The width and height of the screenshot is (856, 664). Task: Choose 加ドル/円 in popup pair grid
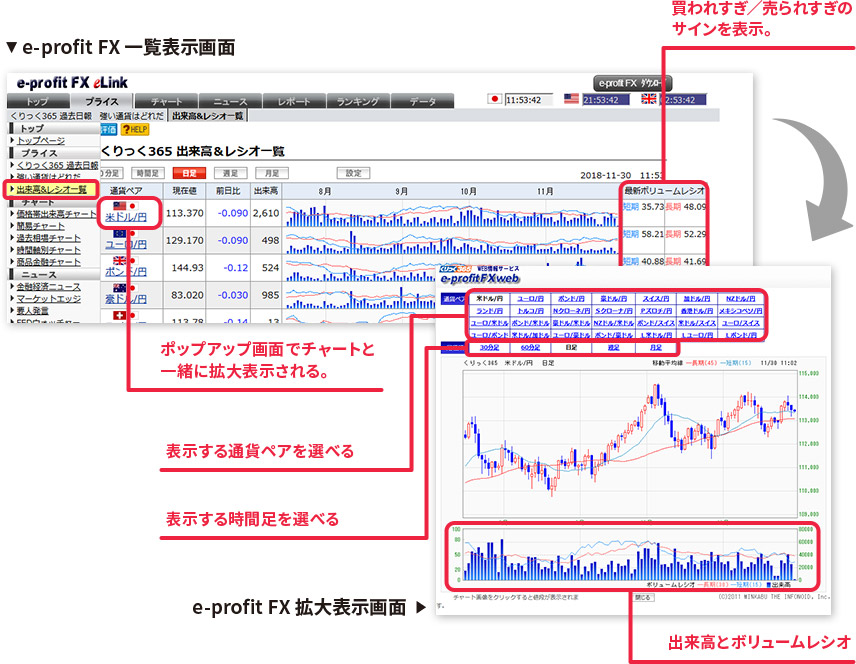click(697, 299)
